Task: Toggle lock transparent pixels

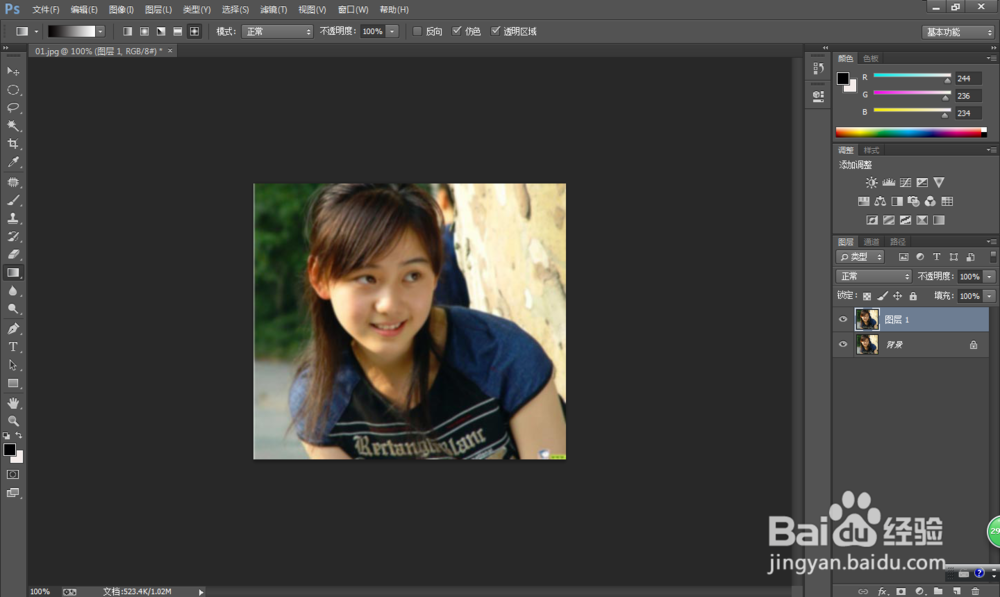Action: click(x=867, y=296)
